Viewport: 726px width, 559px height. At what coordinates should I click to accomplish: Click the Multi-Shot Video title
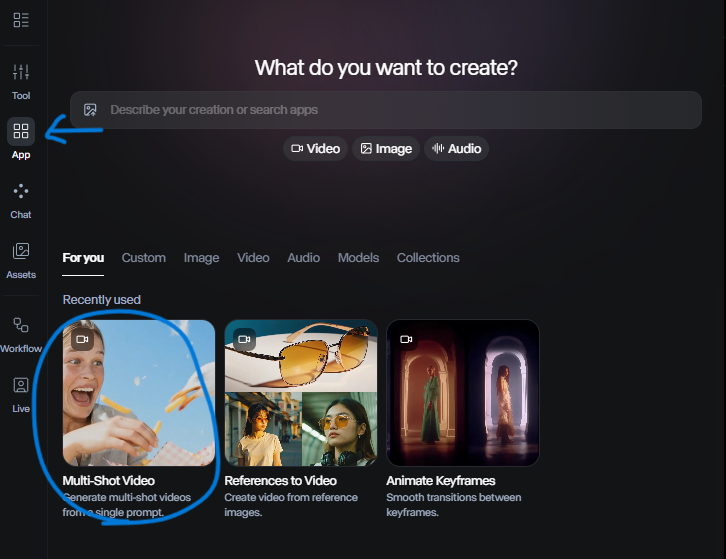[x=109, y=481]
